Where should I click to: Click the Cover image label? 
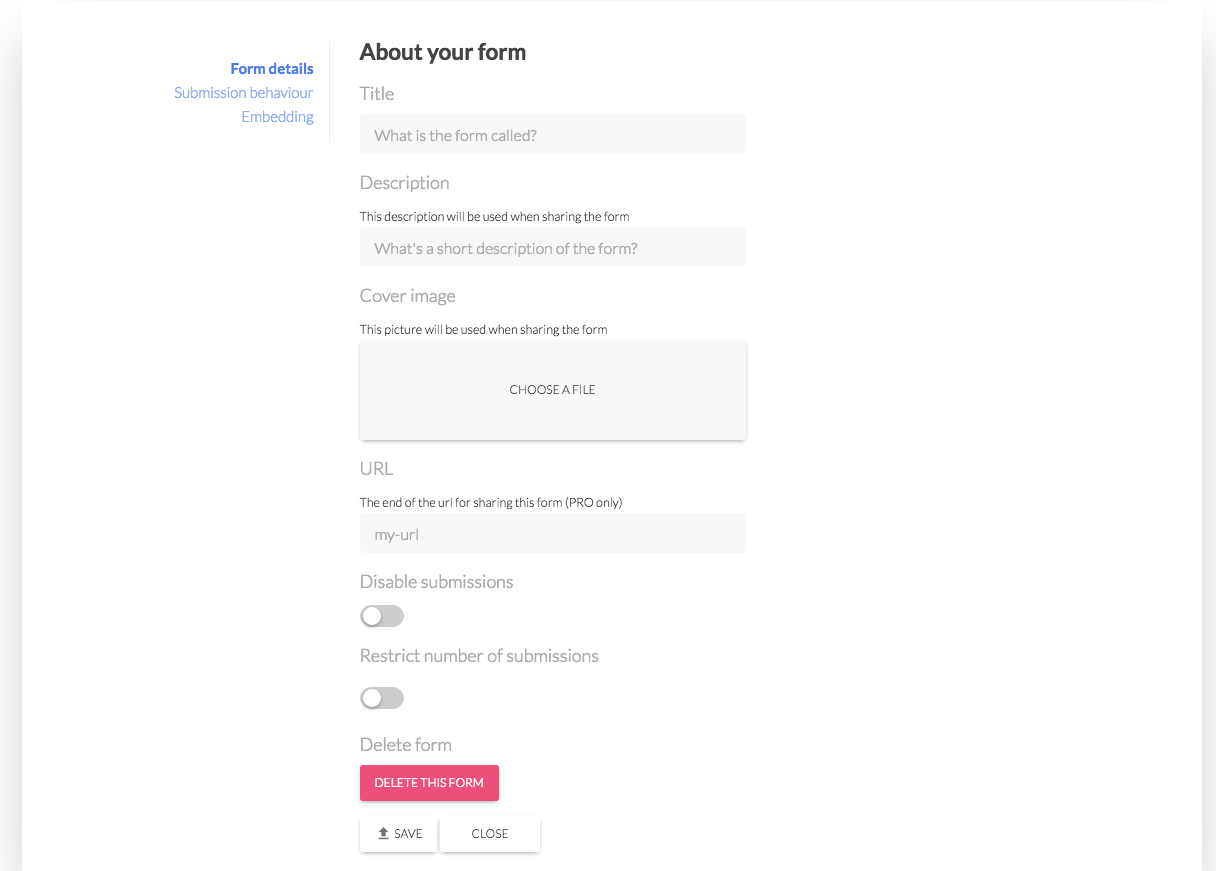coord(407,296)
